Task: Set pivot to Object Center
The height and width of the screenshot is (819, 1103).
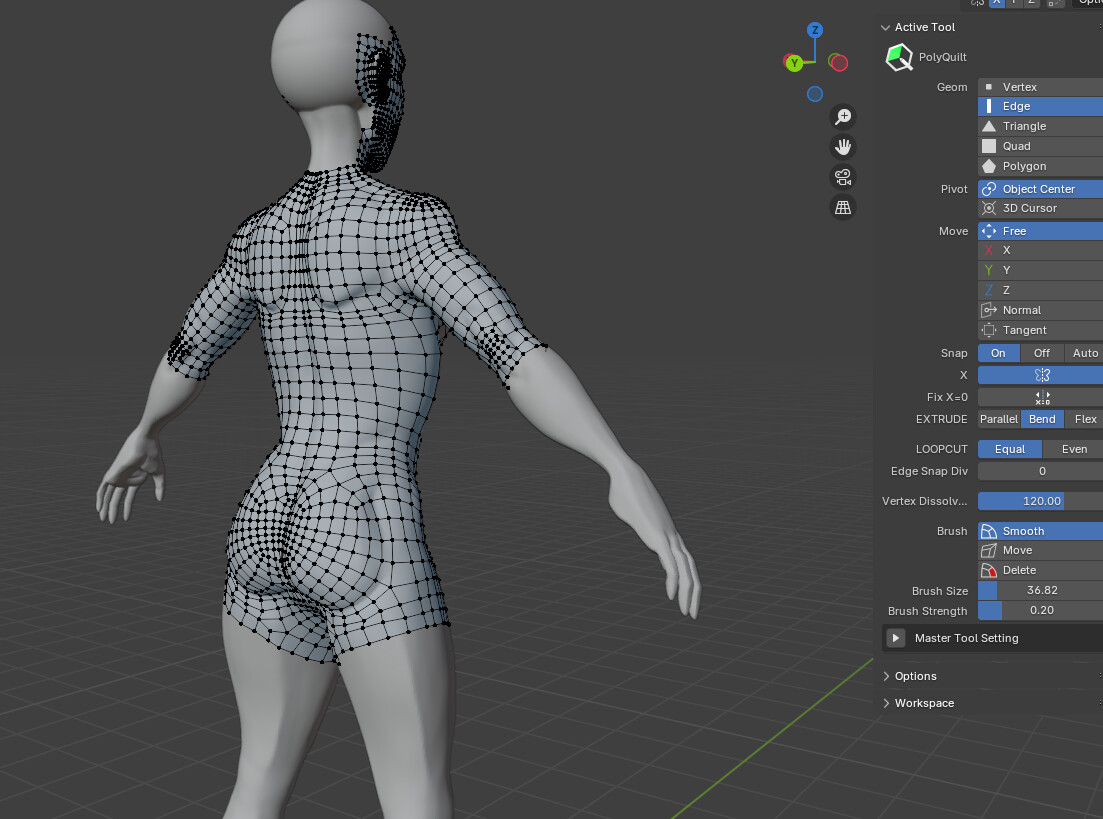Action: 1040,189
